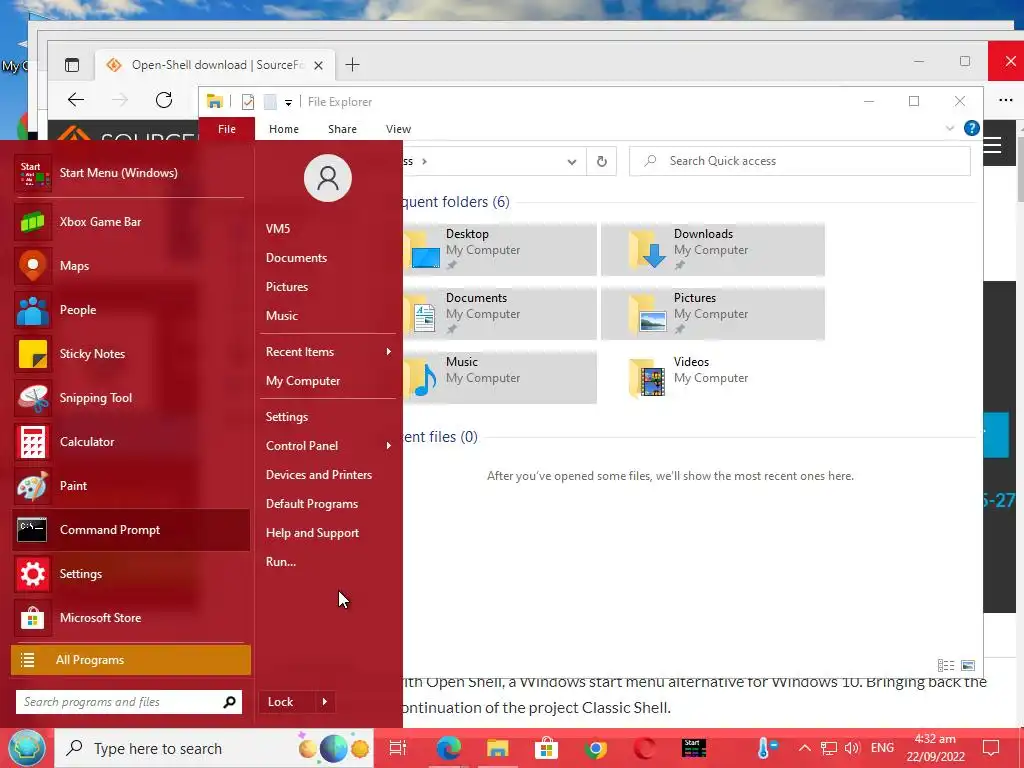Open a new browser tab
The width and height of the screenshot is (1024, 768).
click(352, 65)
